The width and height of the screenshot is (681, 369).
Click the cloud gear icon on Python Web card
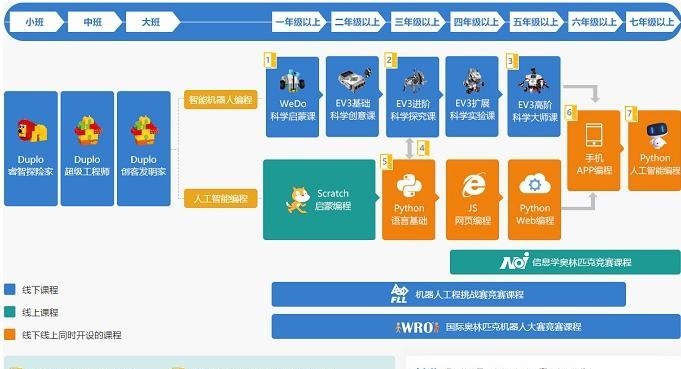535,184
